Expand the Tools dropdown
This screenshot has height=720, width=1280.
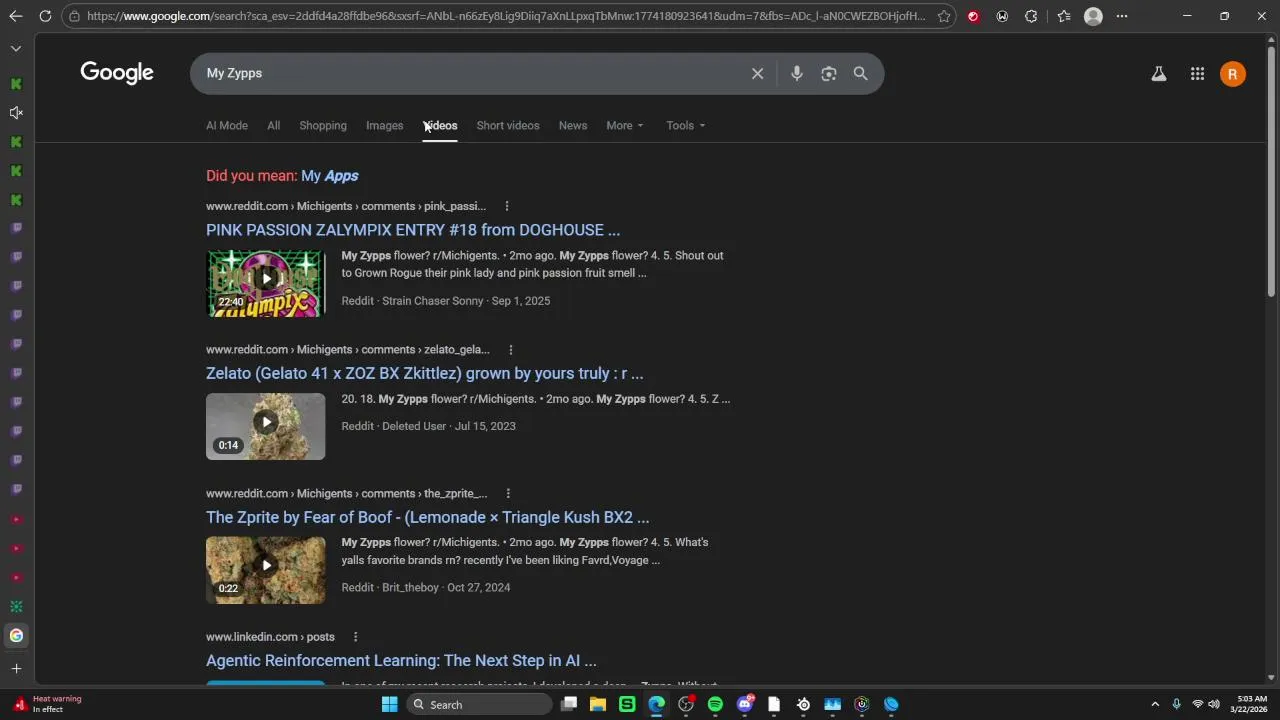(x=686, y=125)
